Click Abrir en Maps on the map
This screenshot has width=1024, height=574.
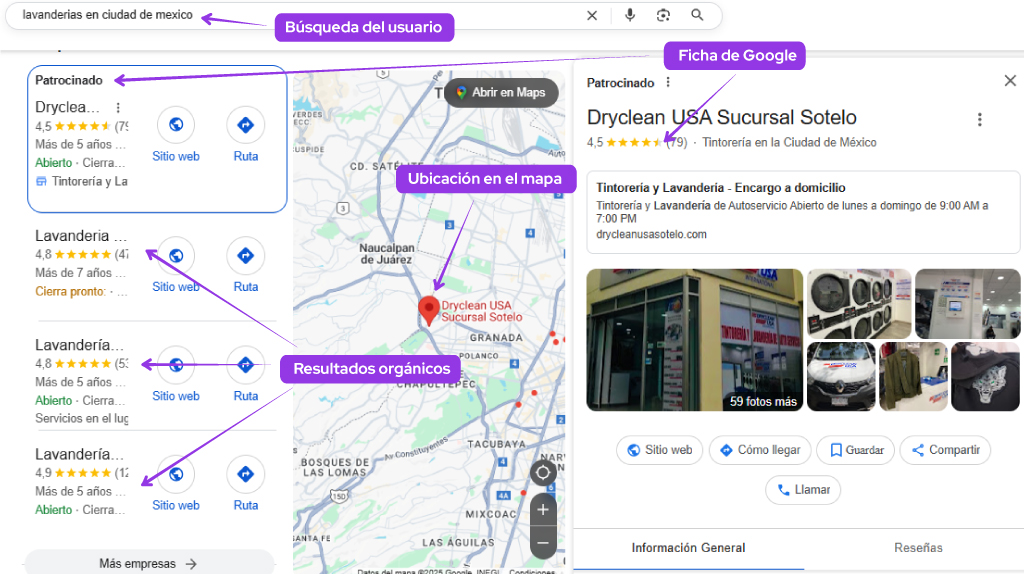point(500,93)
